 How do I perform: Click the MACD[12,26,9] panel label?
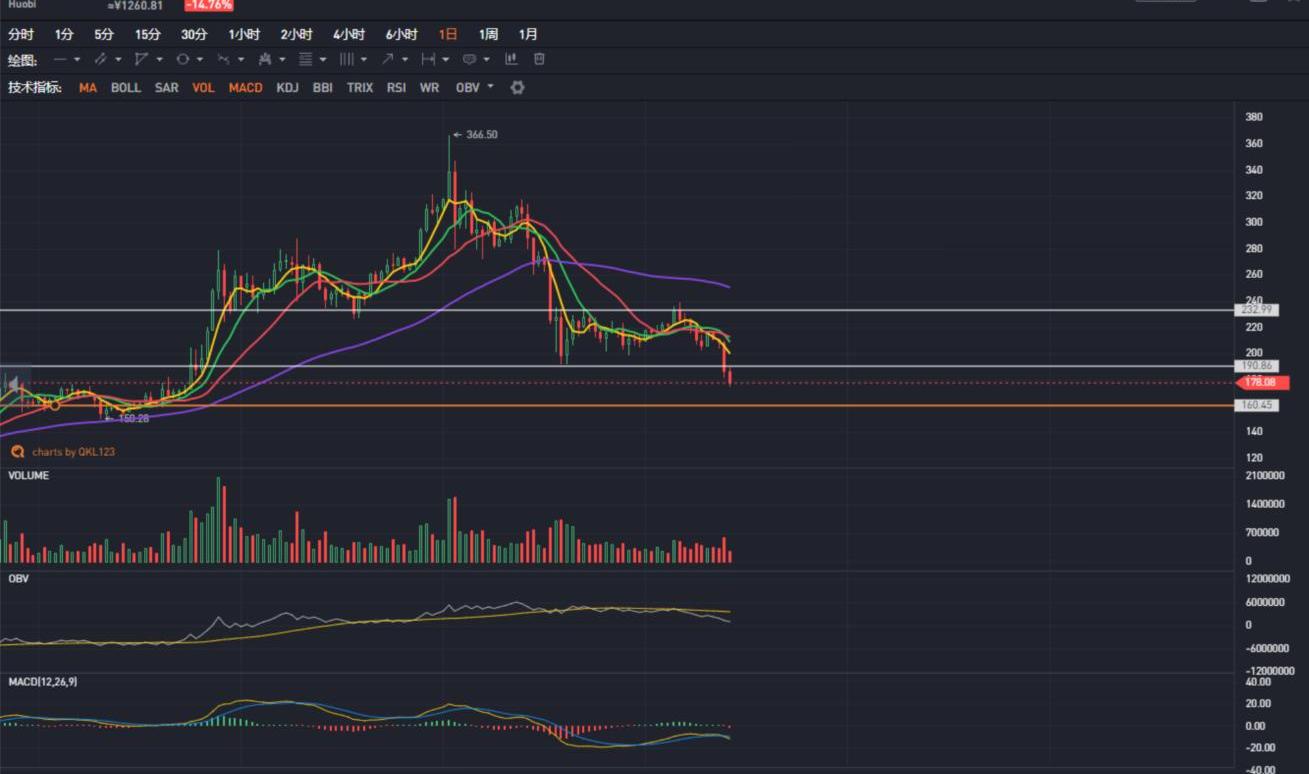[x=43, y=681]
